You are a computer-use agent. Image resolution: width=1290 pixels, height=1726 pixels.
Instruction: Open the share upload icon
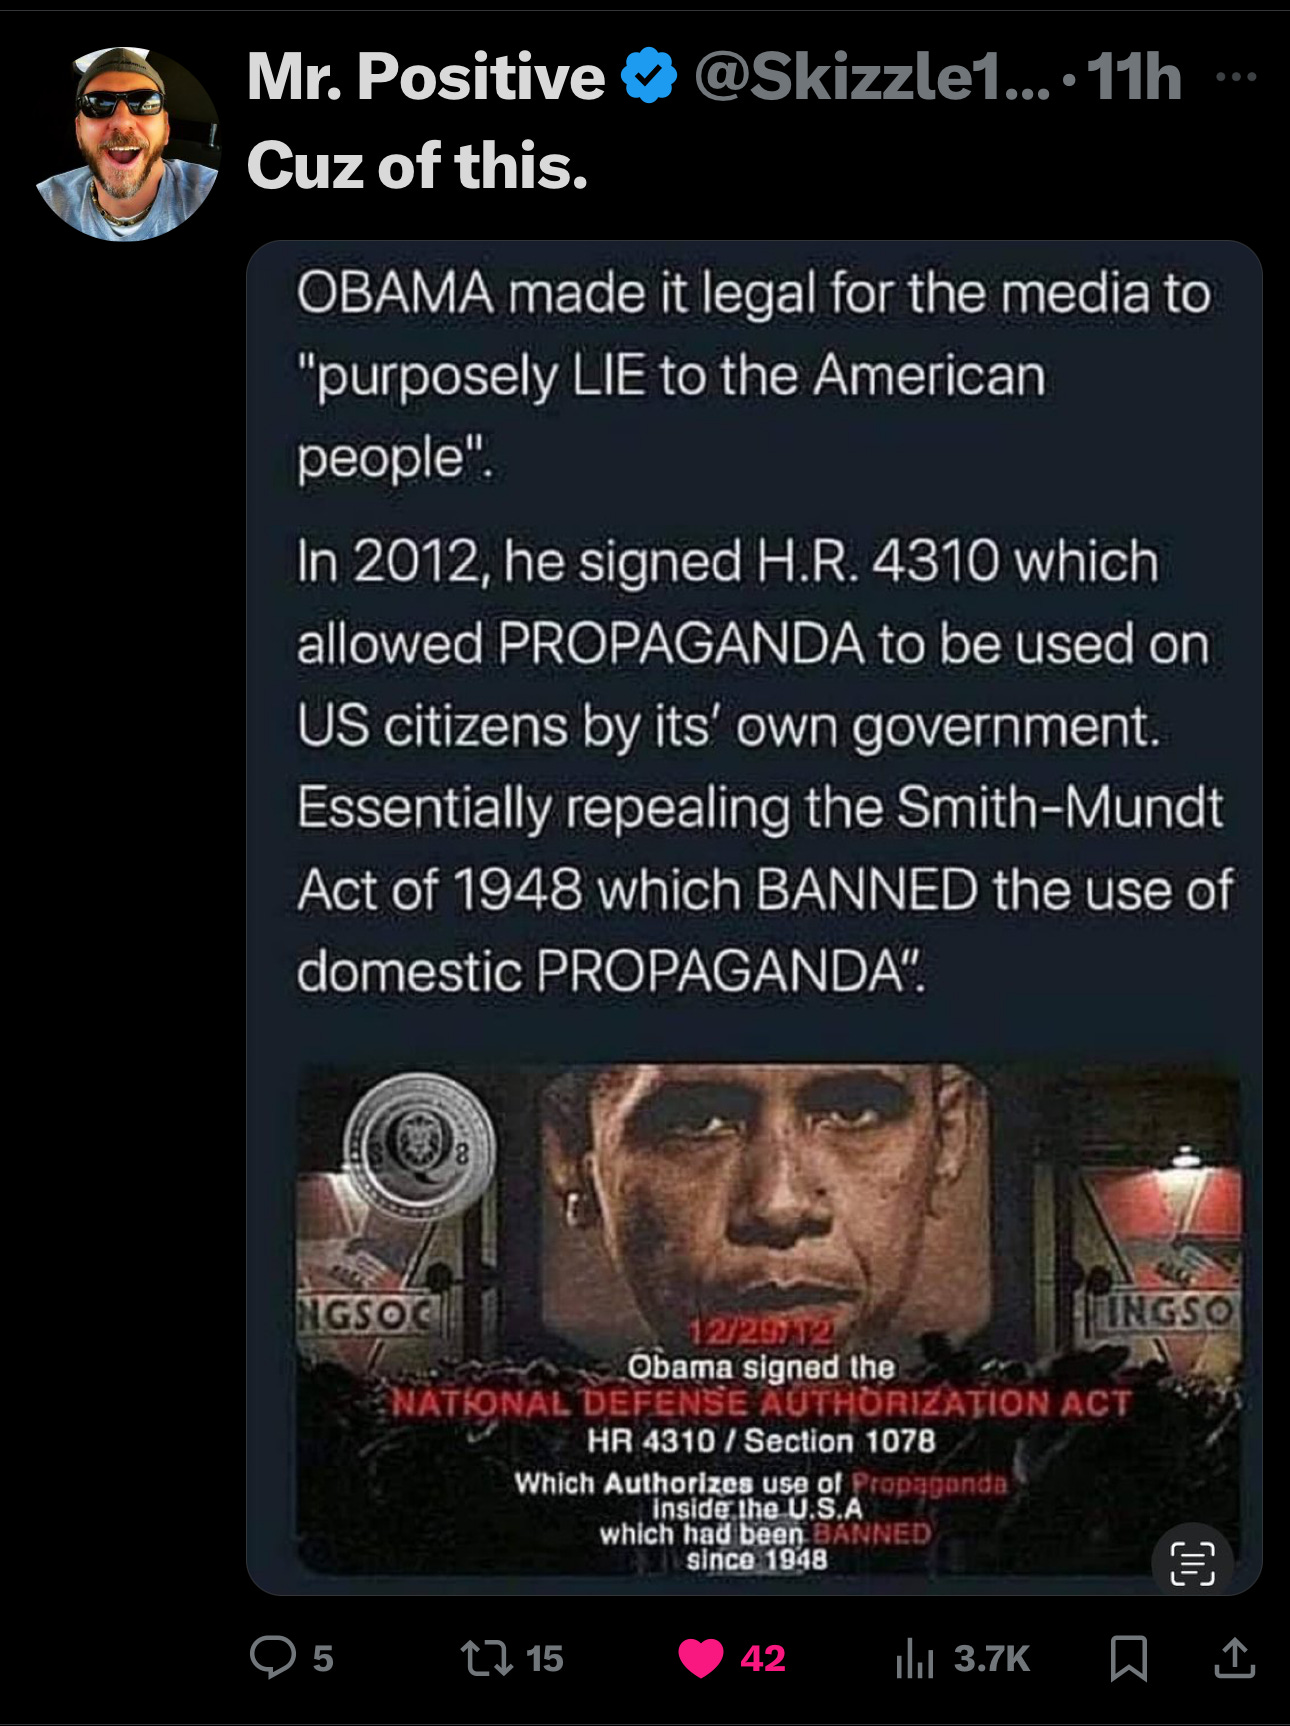pyautogui.click(x=1235, y=1657)
